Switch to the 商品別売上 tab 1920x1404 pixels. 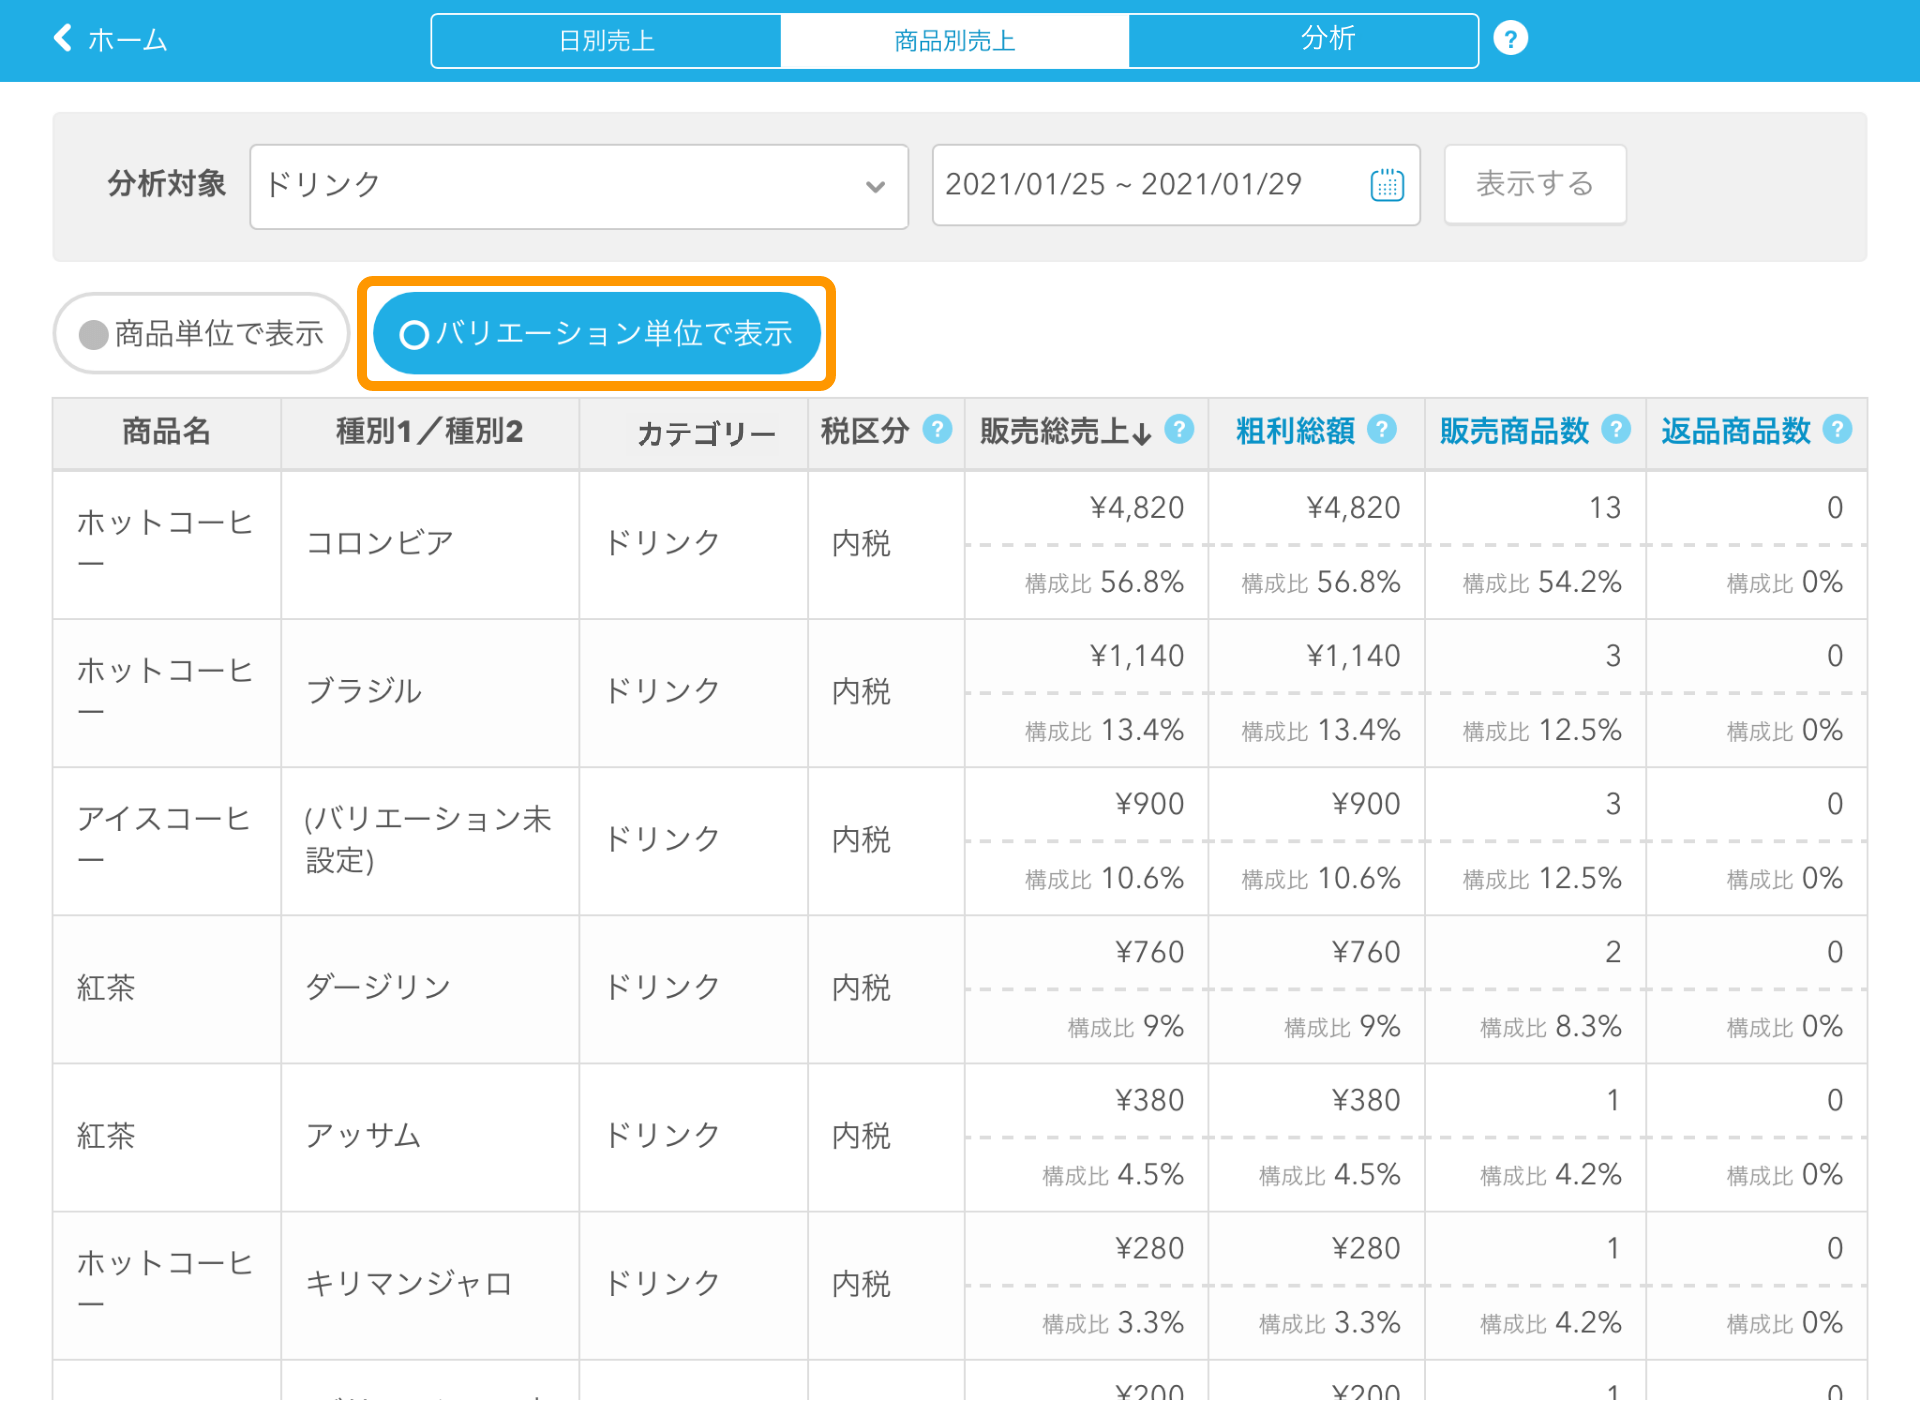pyautogui.click(x=955, y=41)
